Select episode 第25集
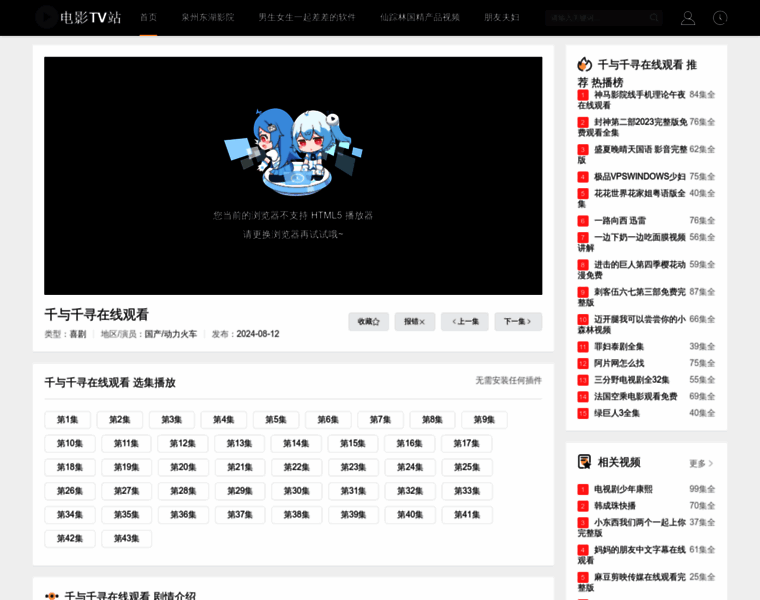The image size is (760, 600). tap(467, 467)
